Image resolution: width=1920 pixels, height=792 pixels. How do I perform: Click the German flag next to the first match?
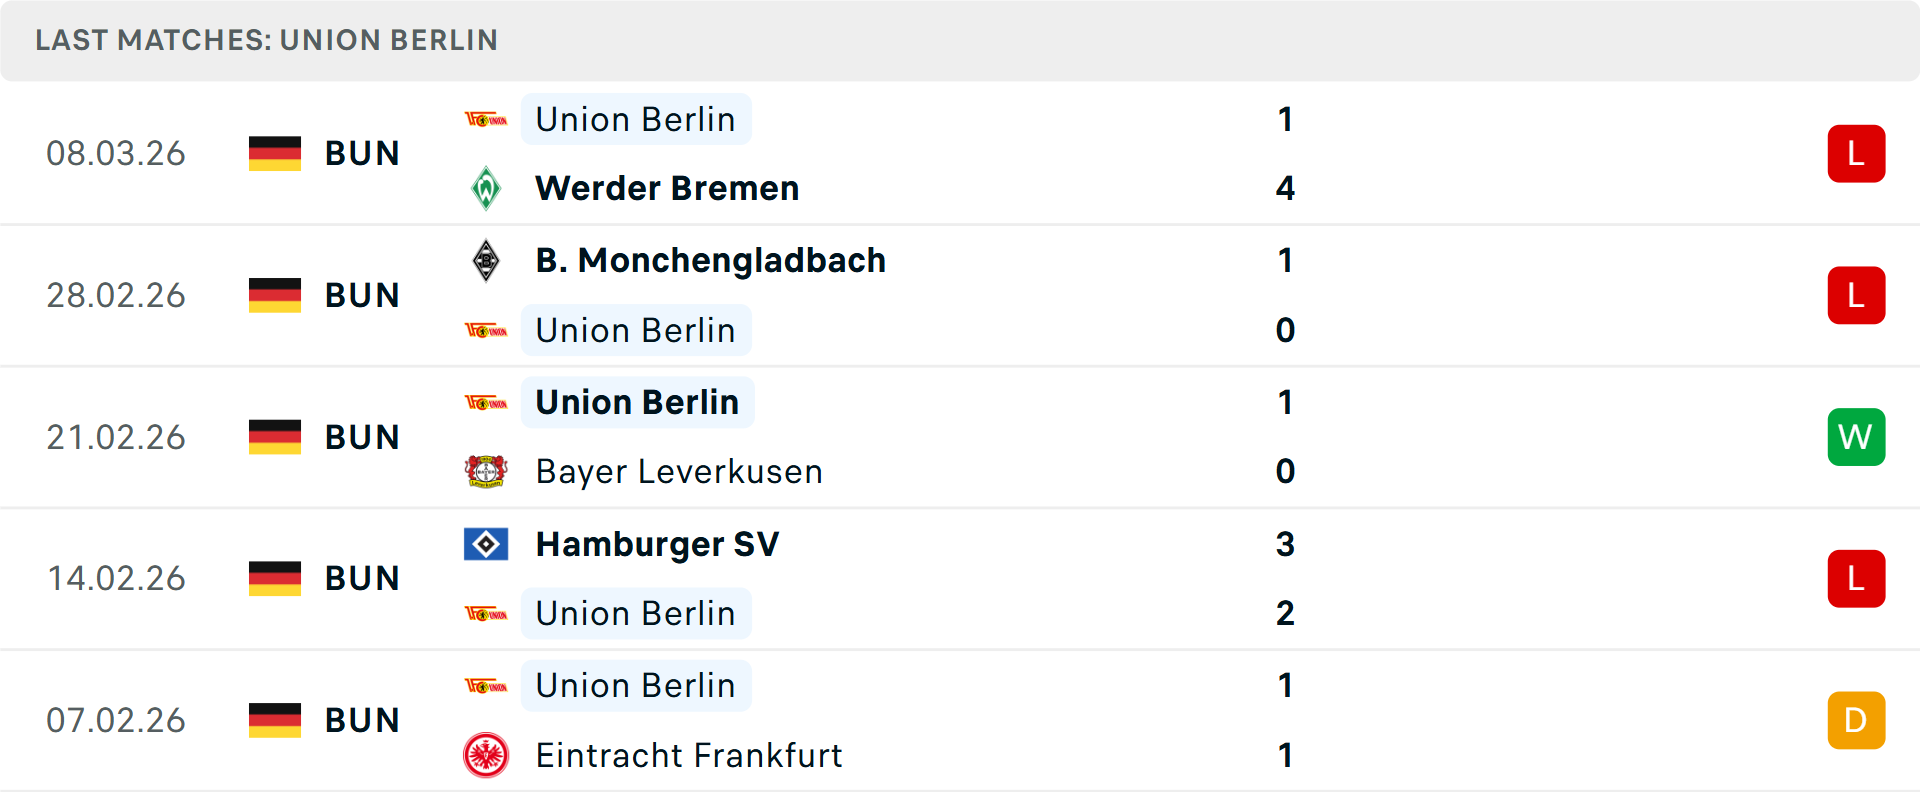tap(274, 153)
